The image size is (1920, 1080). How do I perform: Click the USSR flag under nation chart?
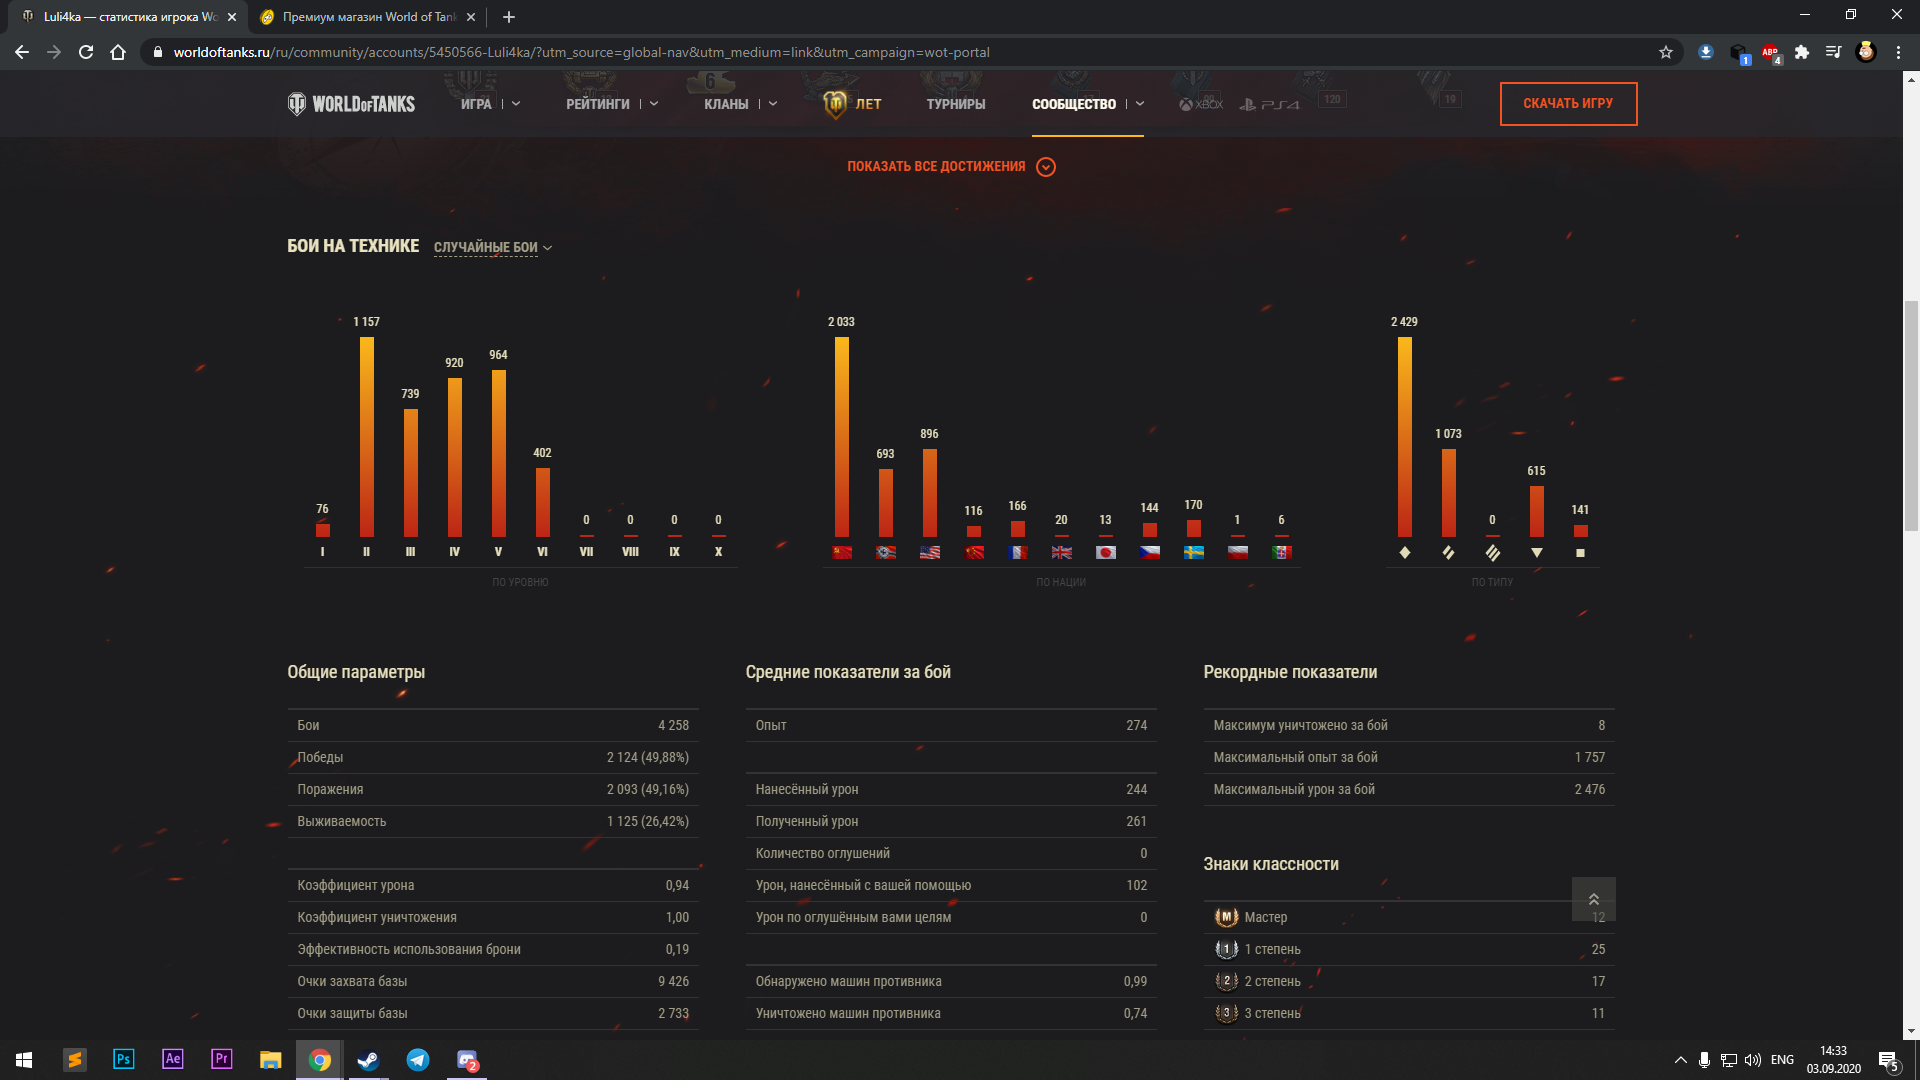click(x=842, y=552)
